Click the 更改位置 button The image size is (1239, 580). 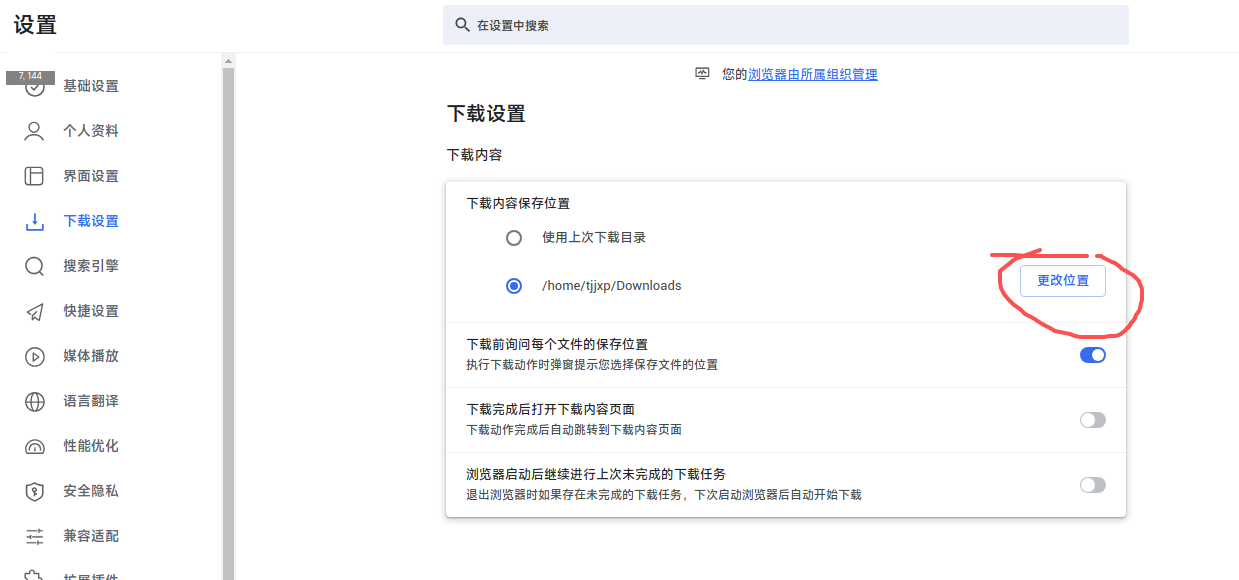[x=1063, y=281]
